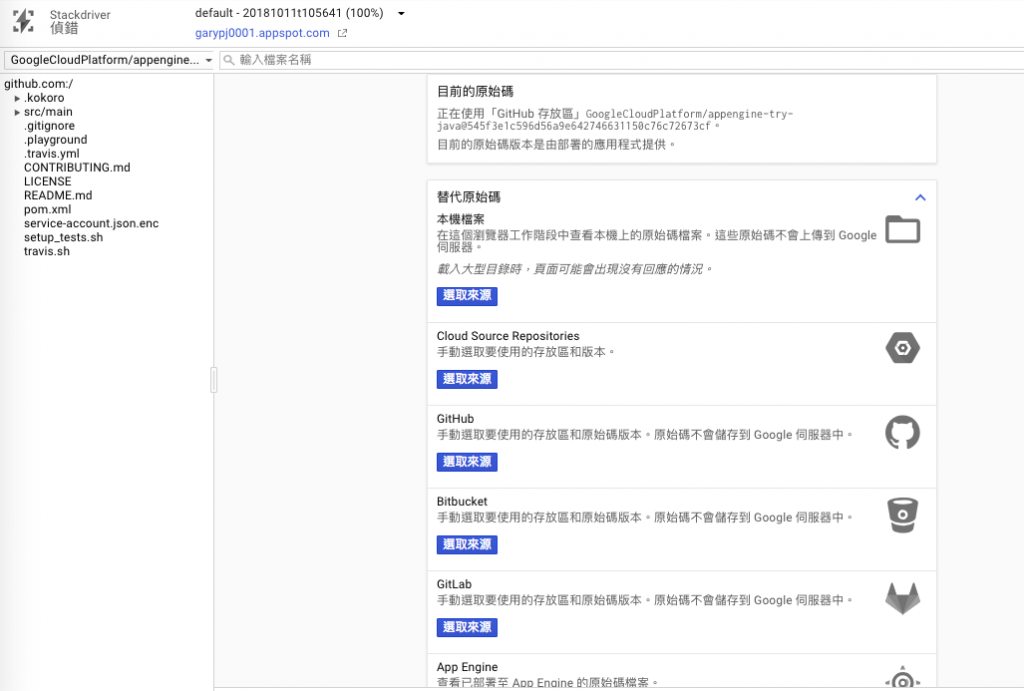Select src/main folder in file tree
This screenshot has height=691, width=1024.
coord(48,112)
